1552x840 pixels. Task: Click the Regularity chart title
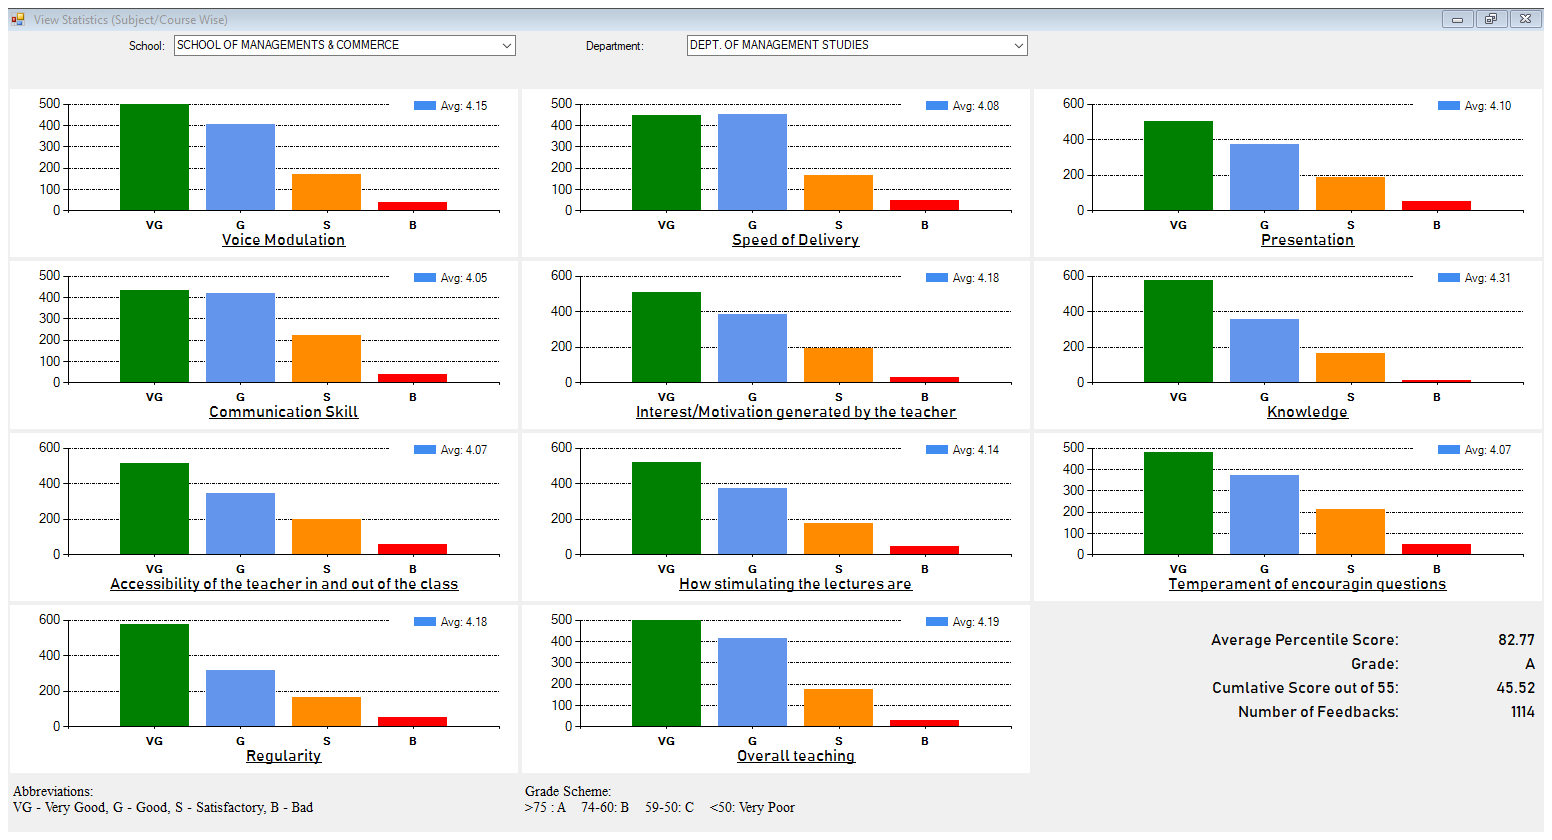pos(283,756)
